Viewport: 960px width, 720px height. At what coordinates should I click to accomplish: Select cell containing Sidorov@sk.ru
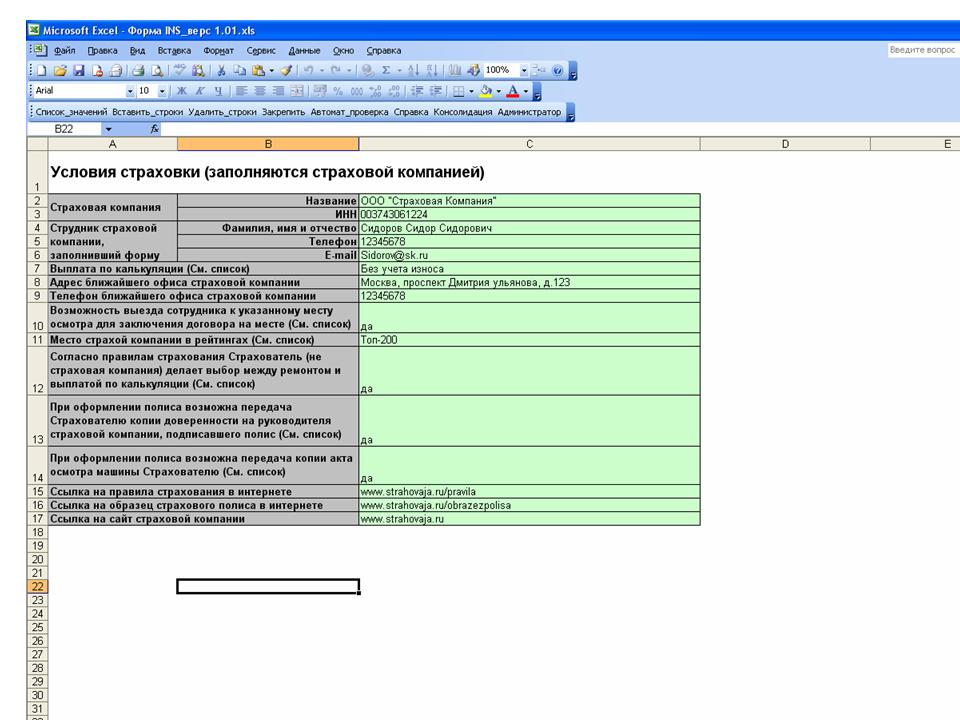(x=529, y=255)
